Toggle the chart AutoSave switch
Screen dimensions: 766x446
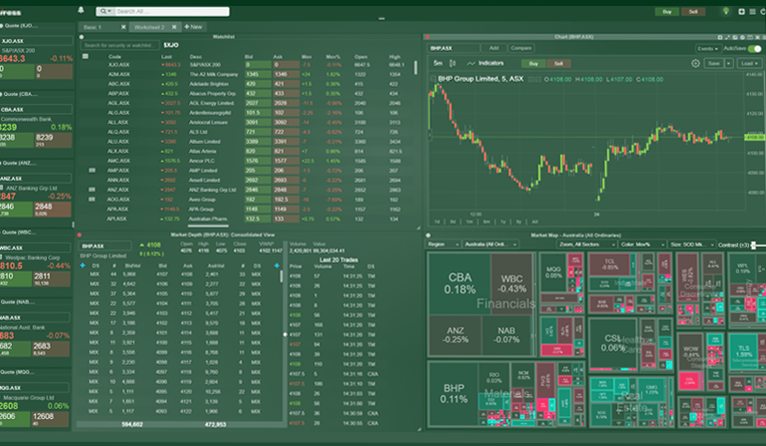755,48
